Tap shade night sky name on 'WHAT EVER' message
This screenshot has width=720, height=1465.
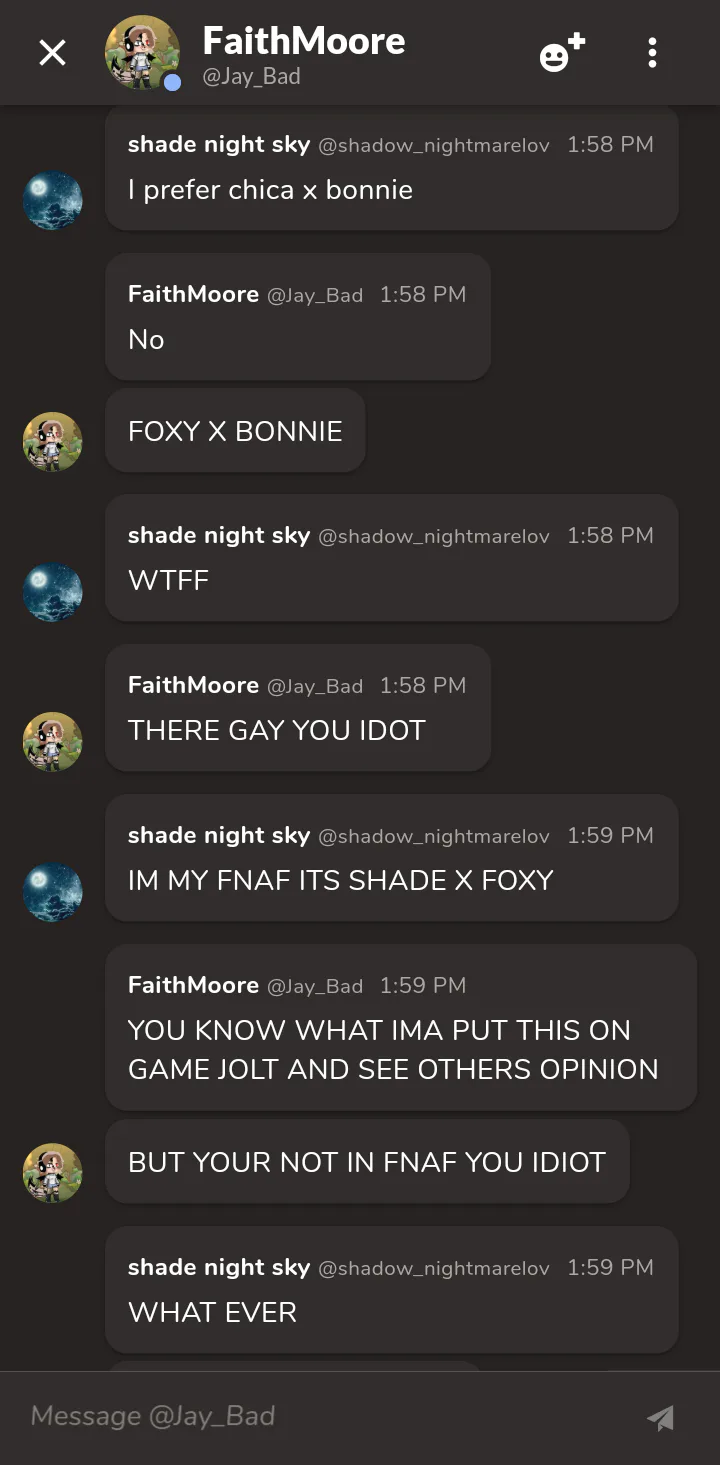pyautogui.click(x=219, y=1267)
